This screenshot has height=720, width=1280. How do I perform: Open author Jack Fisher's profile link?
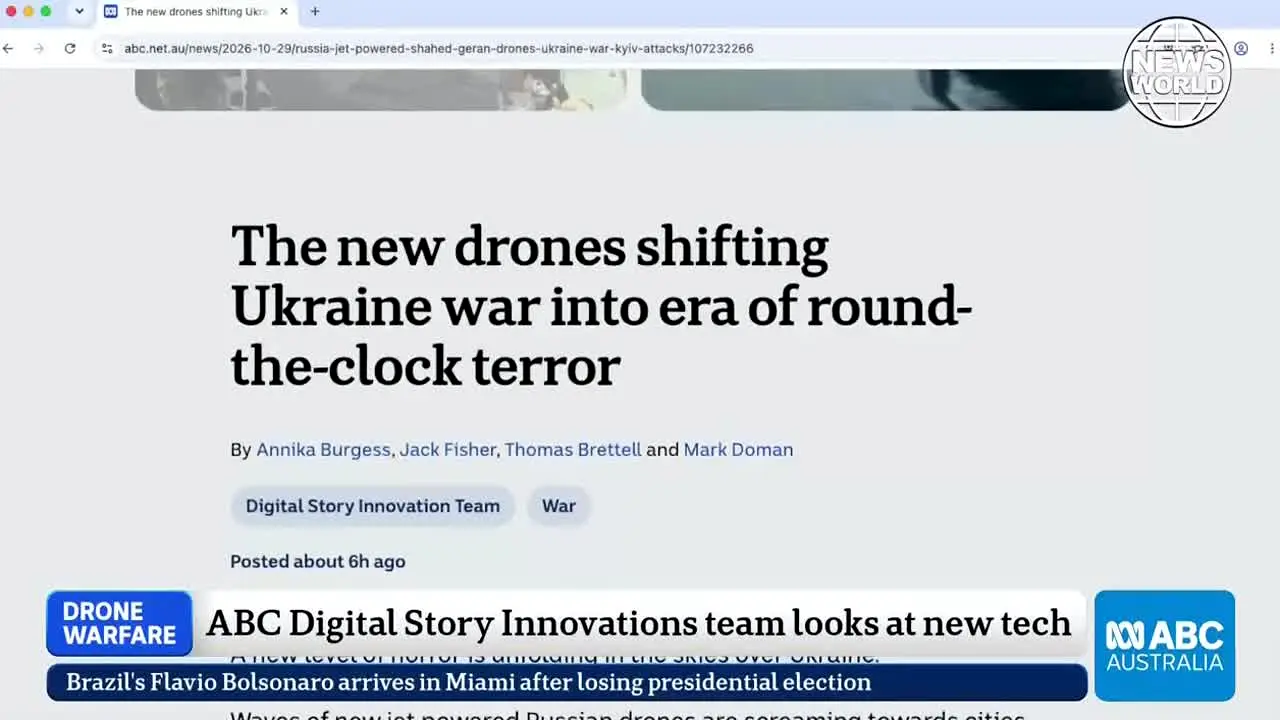[447, 450]
